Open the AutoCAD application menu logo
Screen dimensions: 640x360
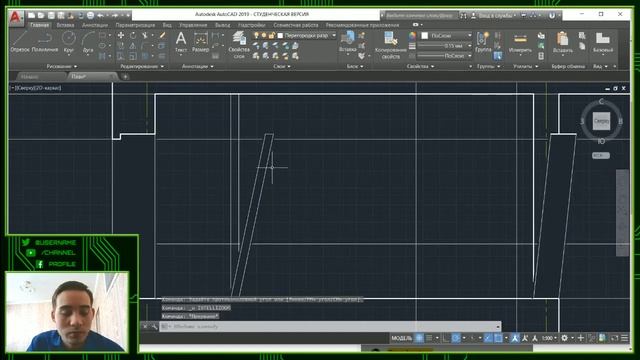pyautogui.click(x=16, y=18)
